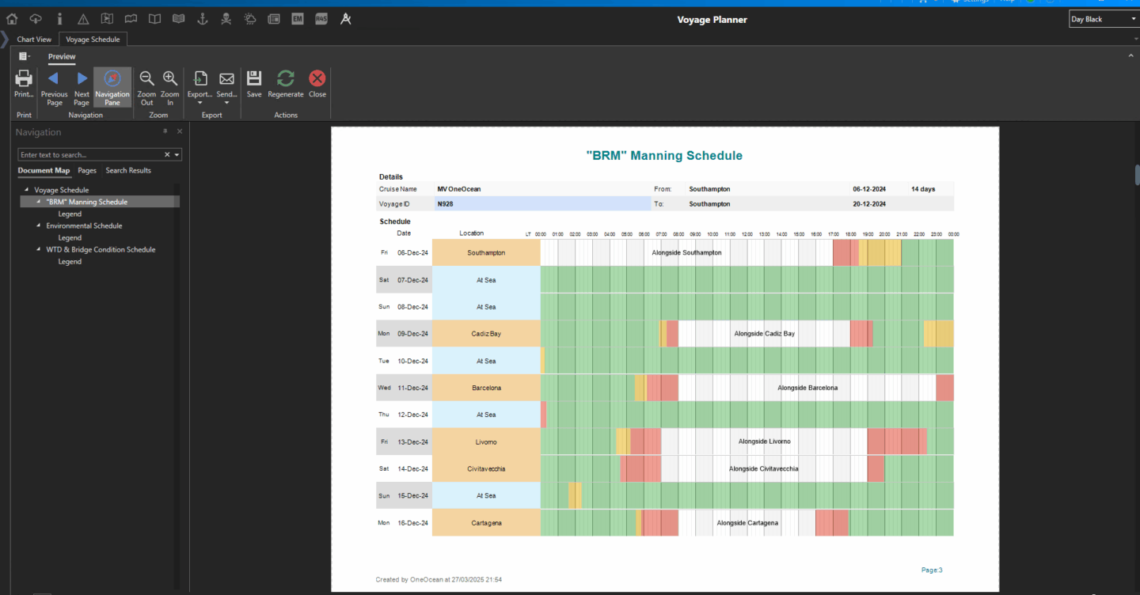Toggle the Navigation Pane button
Image resolution: width=1140 pixels, height=595 pixels.
click(112, 83)
